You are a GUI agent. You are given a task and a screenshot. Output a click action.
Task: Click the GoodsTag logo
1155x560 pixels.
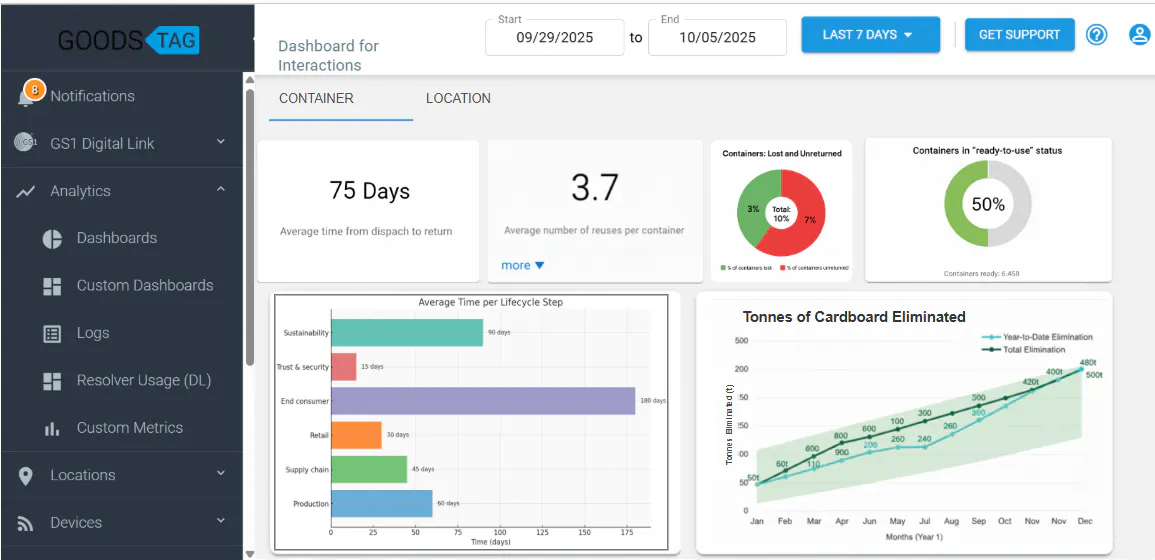pos(129,40)
